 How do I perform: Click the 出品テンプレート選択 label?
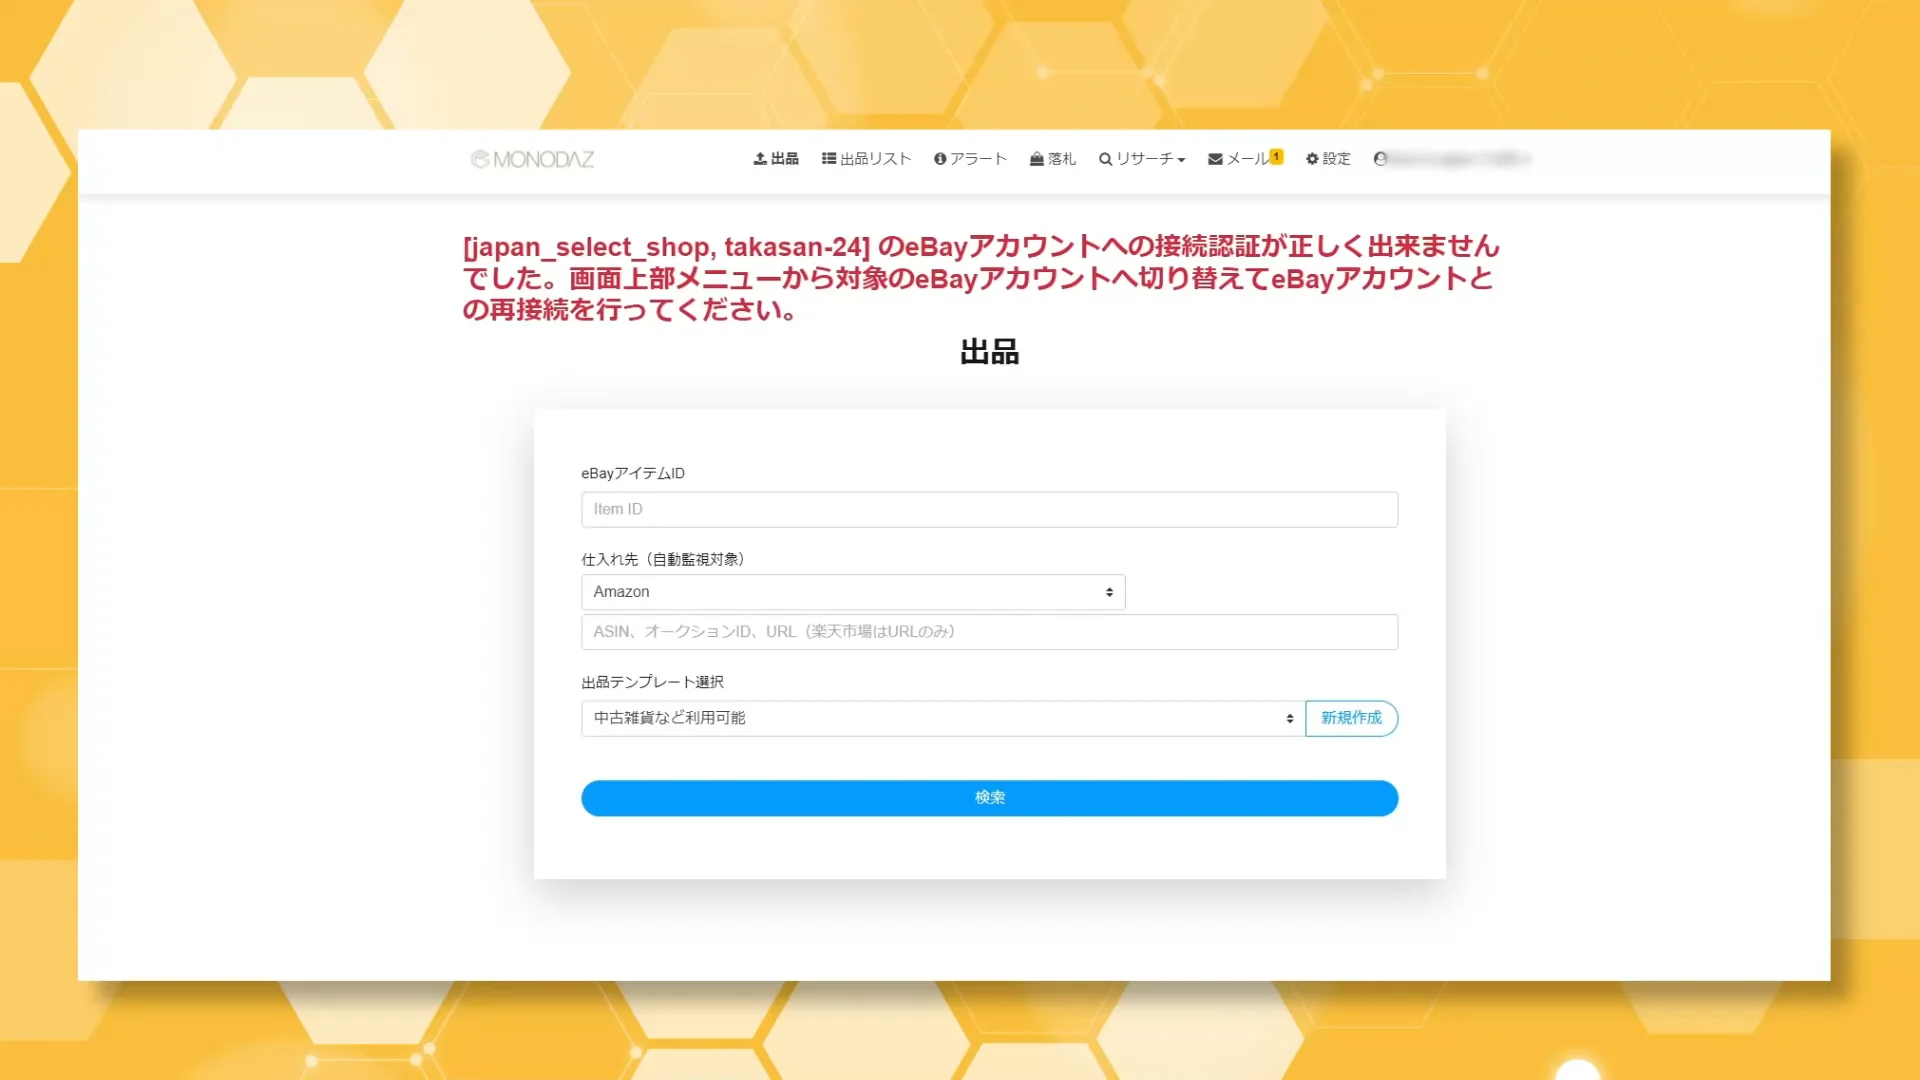[x=652, y=682]
